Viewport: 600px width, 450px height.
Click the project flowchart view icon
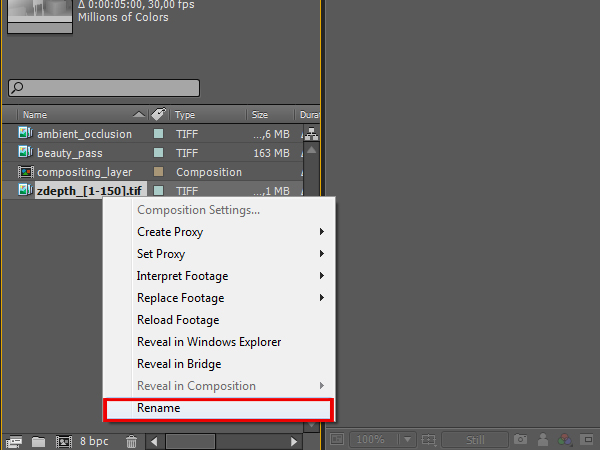(x=311, y=134)
